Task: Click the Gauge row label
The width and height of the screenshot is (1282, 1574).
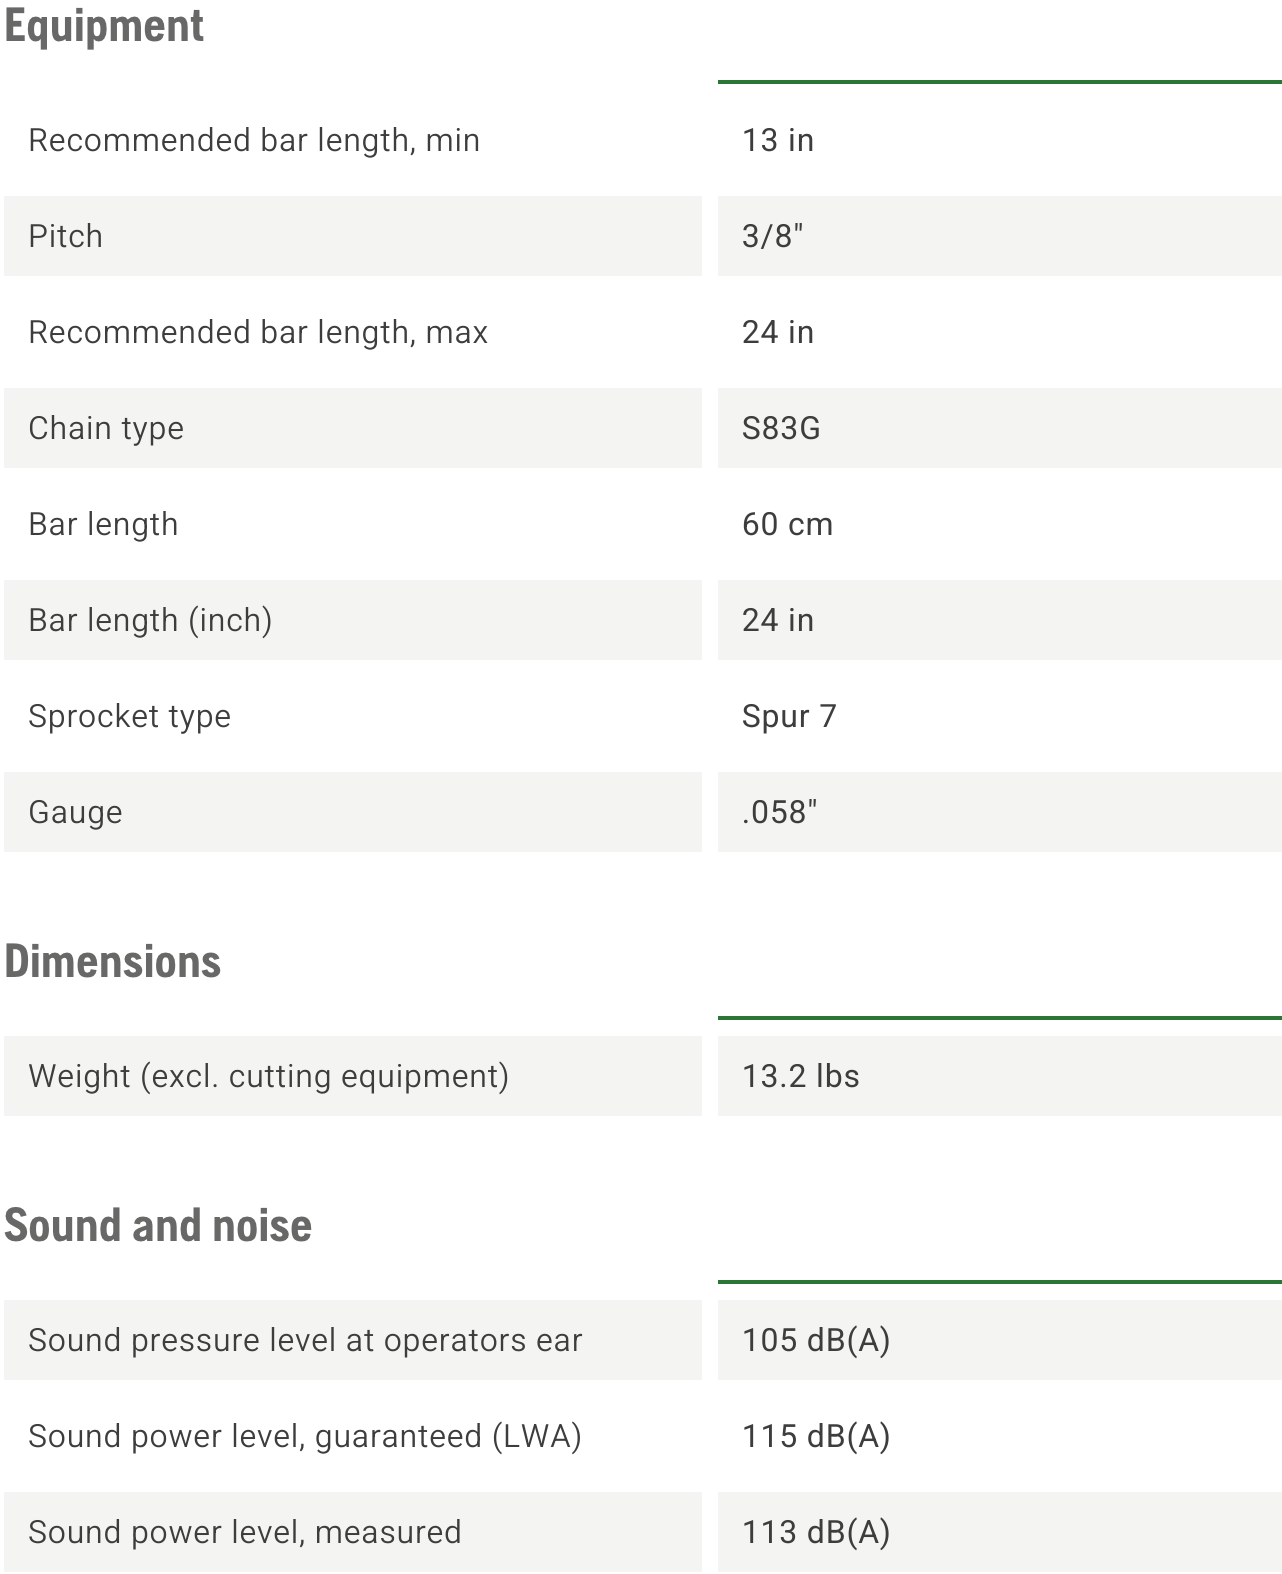Action: 76,812
